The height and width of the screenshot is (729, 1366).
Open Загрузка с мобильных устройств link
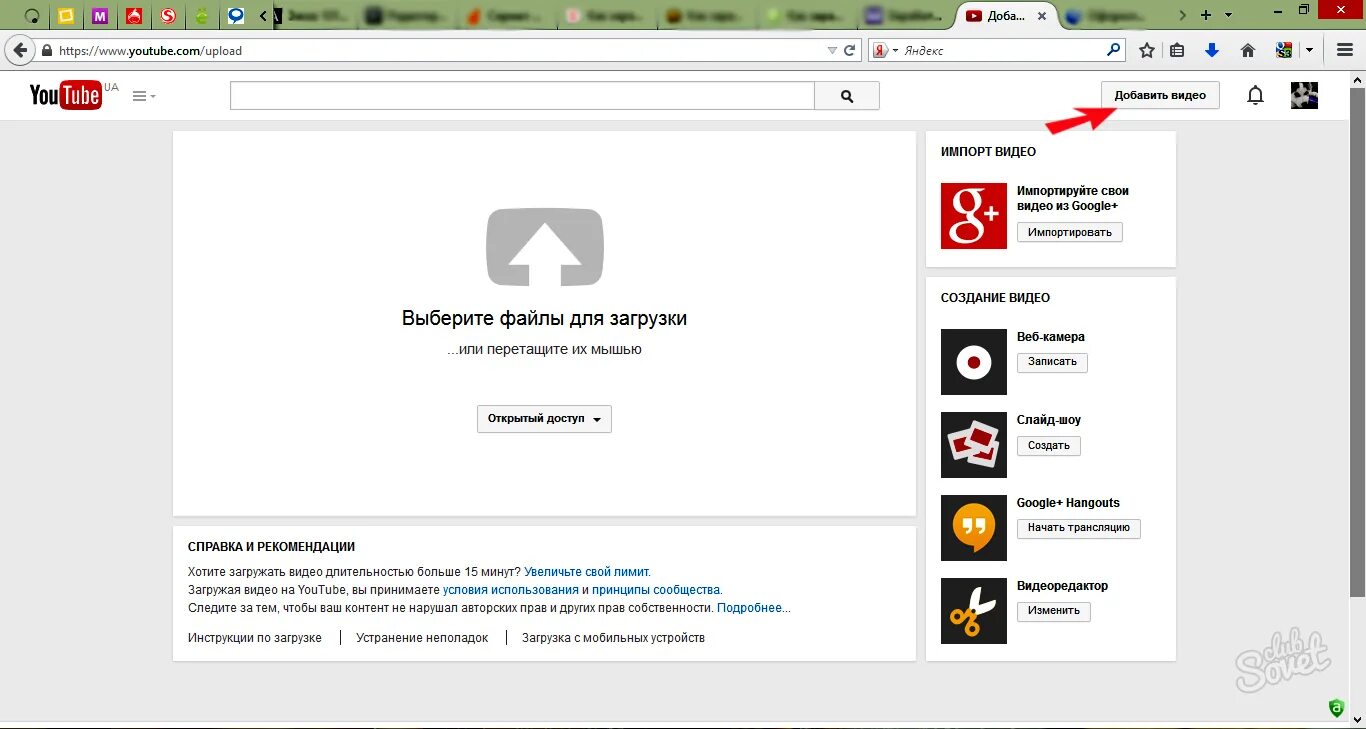click(x=613, y=638)
